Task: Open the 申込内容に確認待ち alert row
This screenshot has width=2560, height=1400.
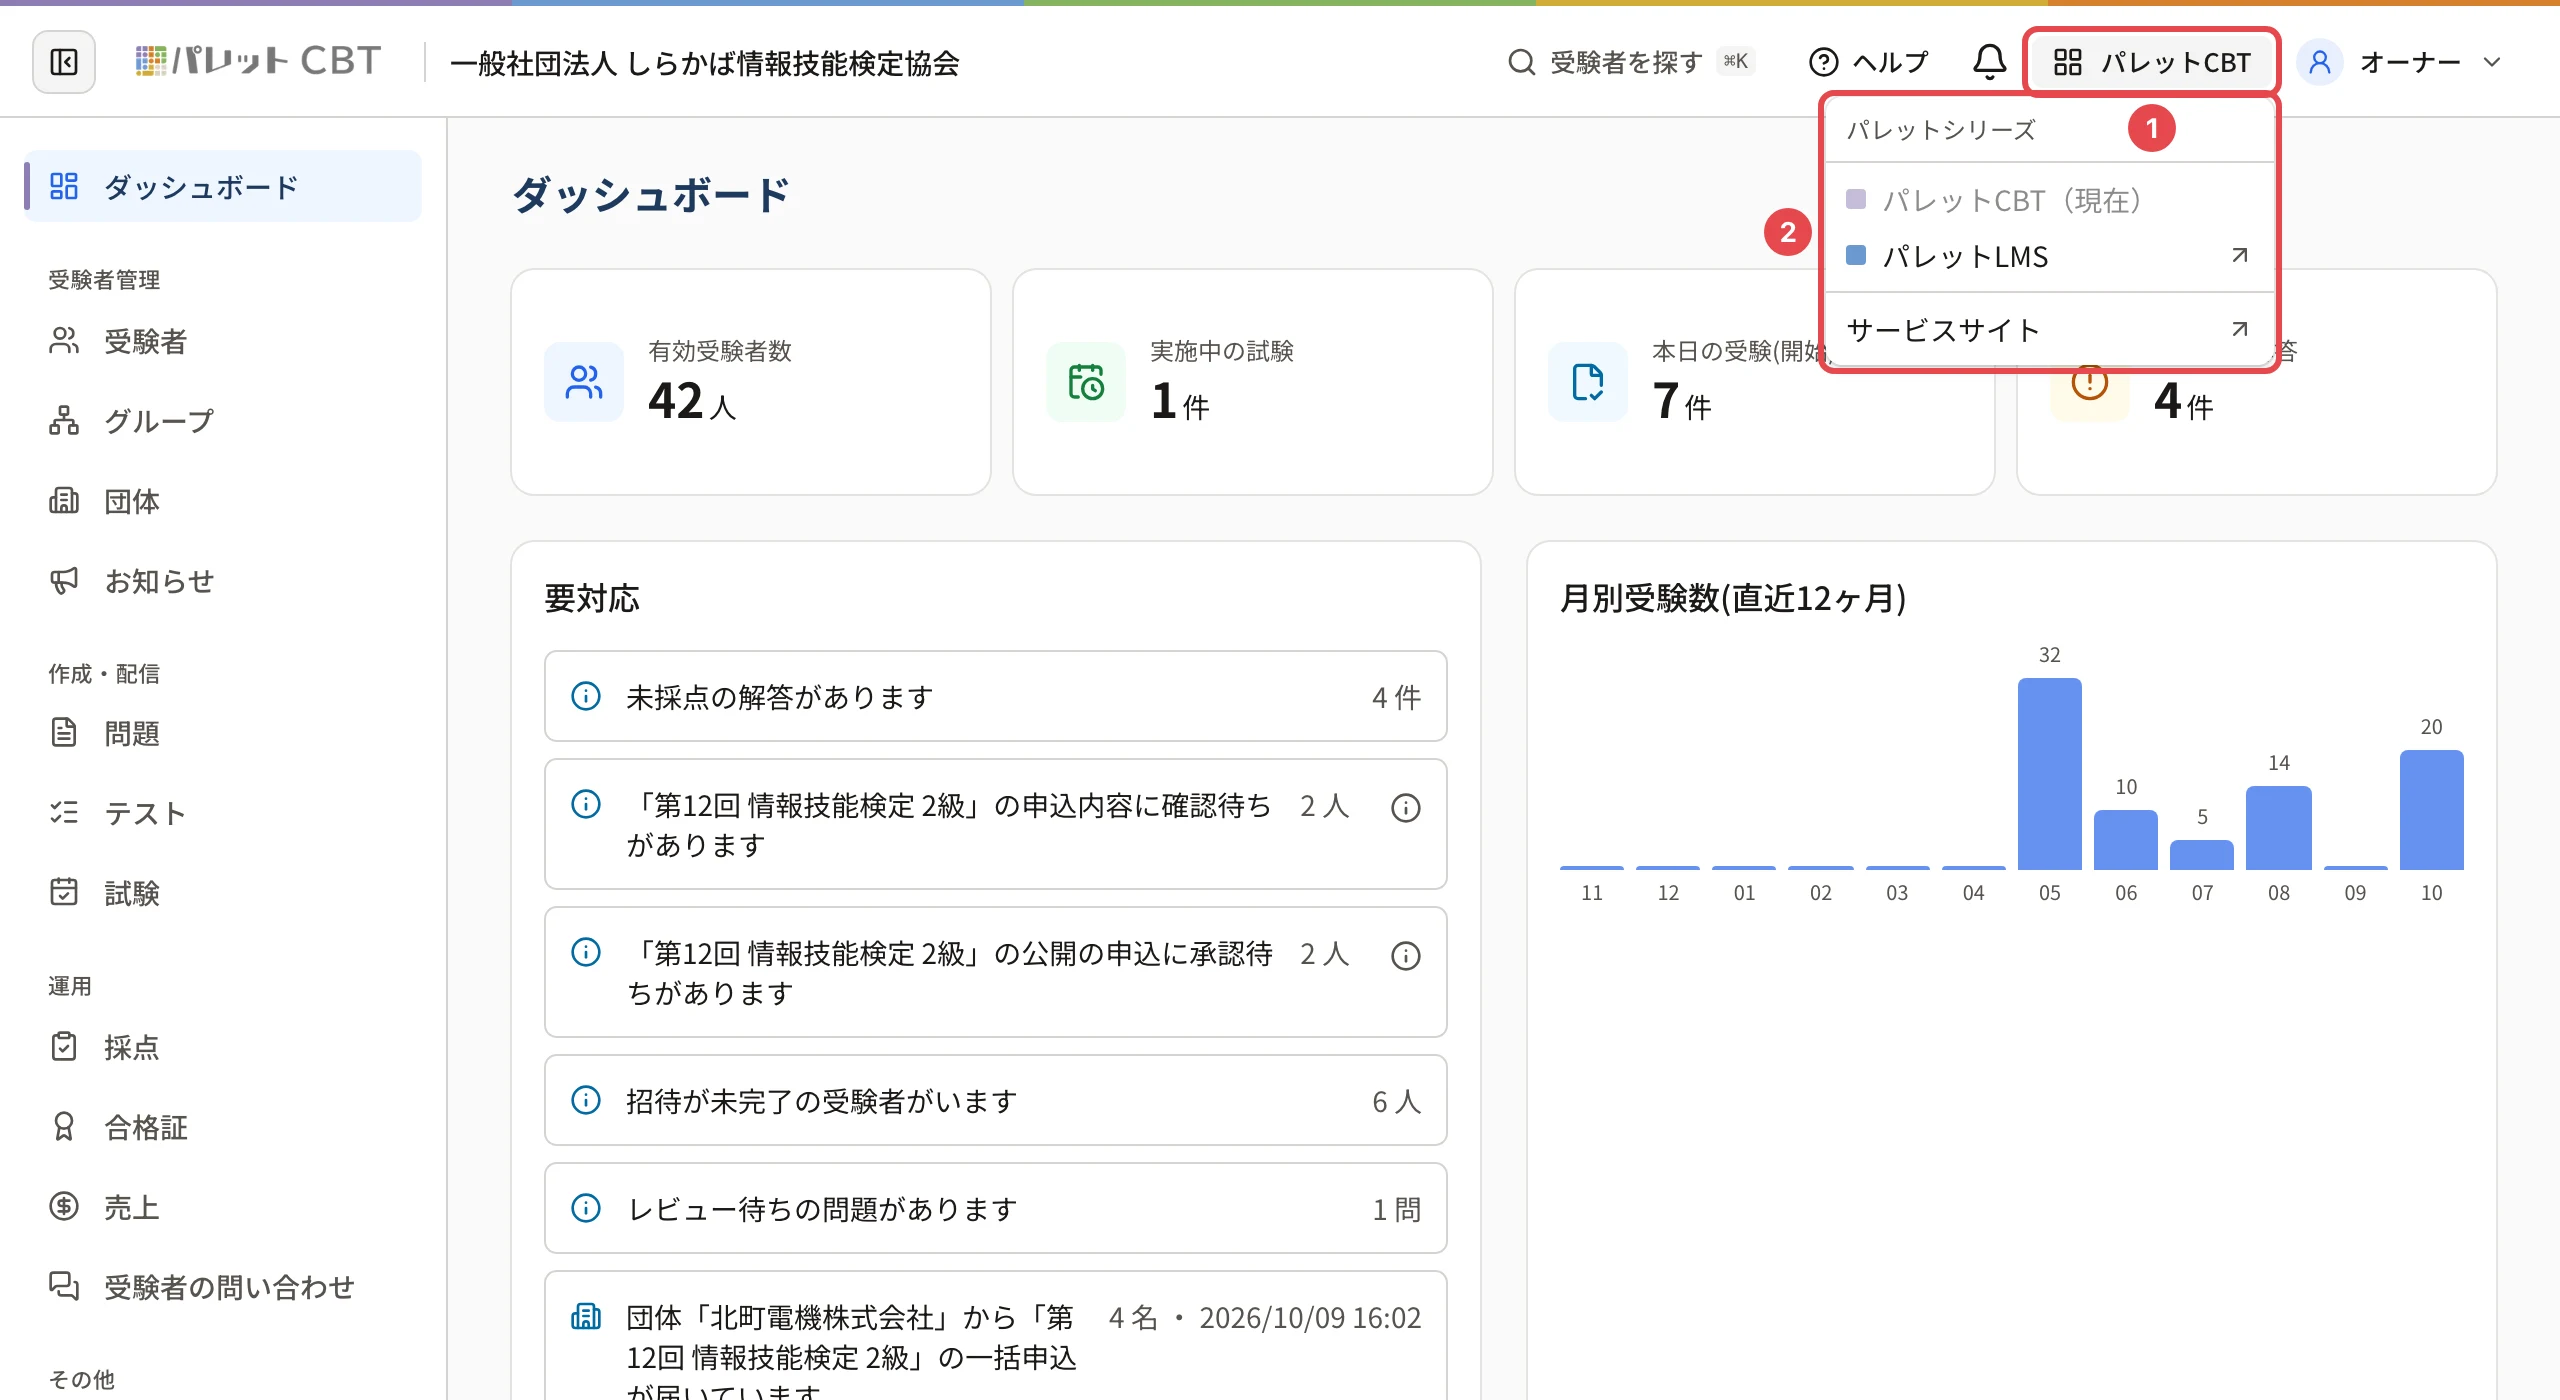Action: click(x=996, y=824)
